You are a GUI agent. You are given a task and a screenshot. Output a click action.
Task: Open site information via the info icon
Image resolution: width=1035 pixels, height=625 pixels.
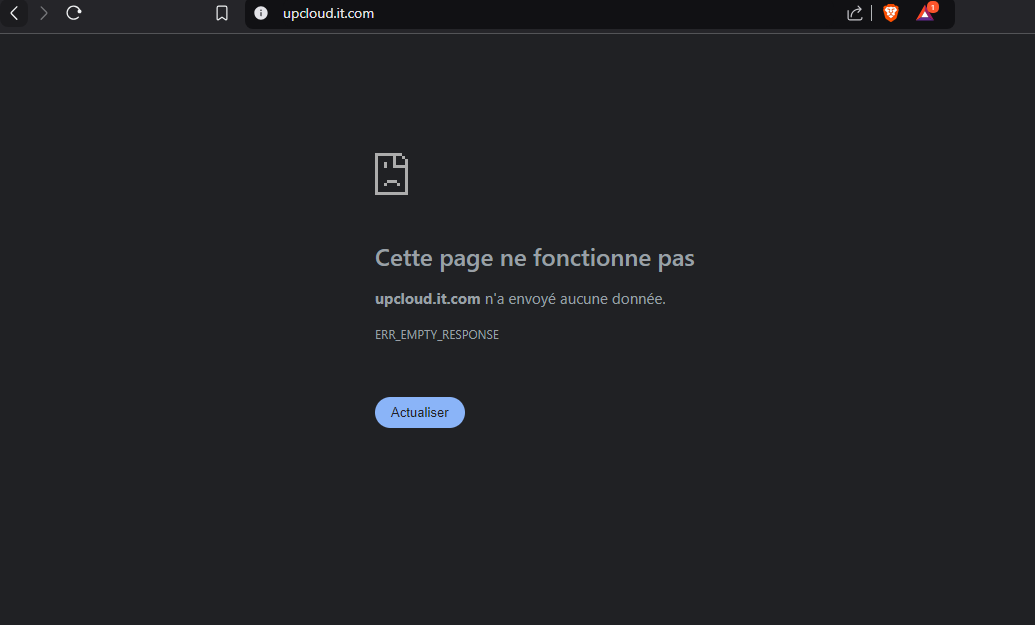pyautogui.click(x=261, y=13)
